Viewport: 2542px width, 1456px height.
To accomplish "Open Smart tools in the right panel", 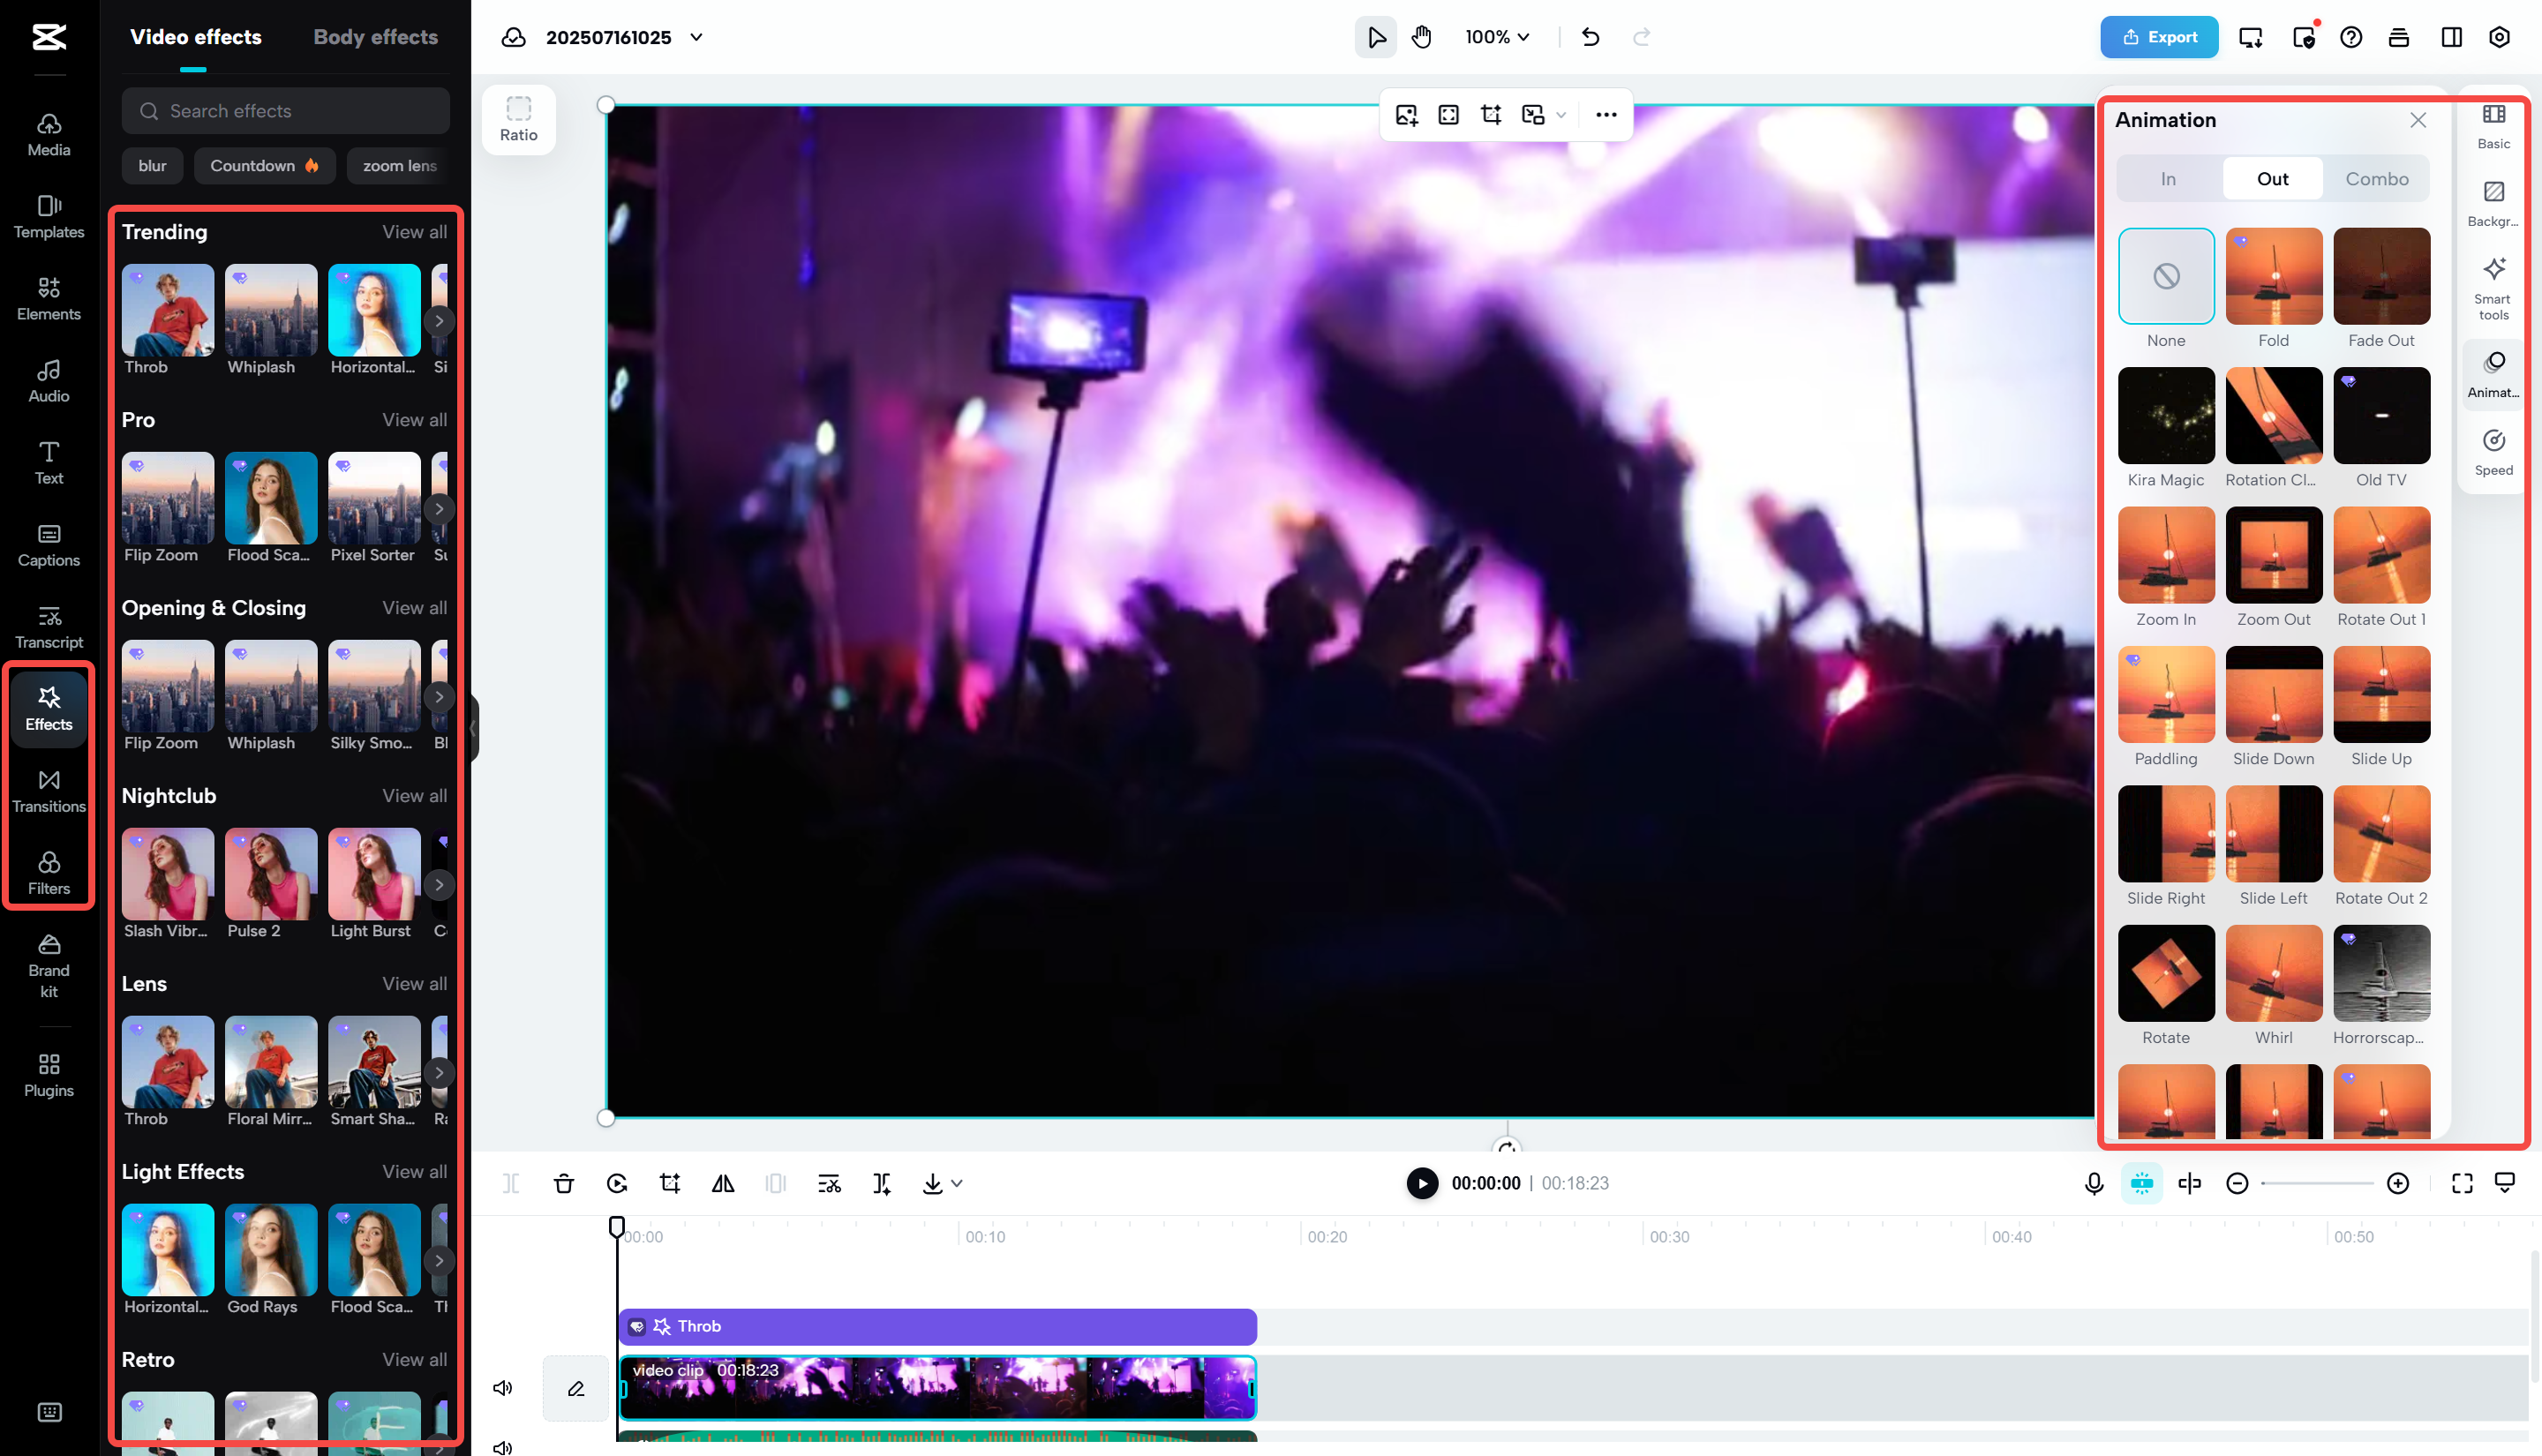I will pyautogui.click(x=2491, y=287).
